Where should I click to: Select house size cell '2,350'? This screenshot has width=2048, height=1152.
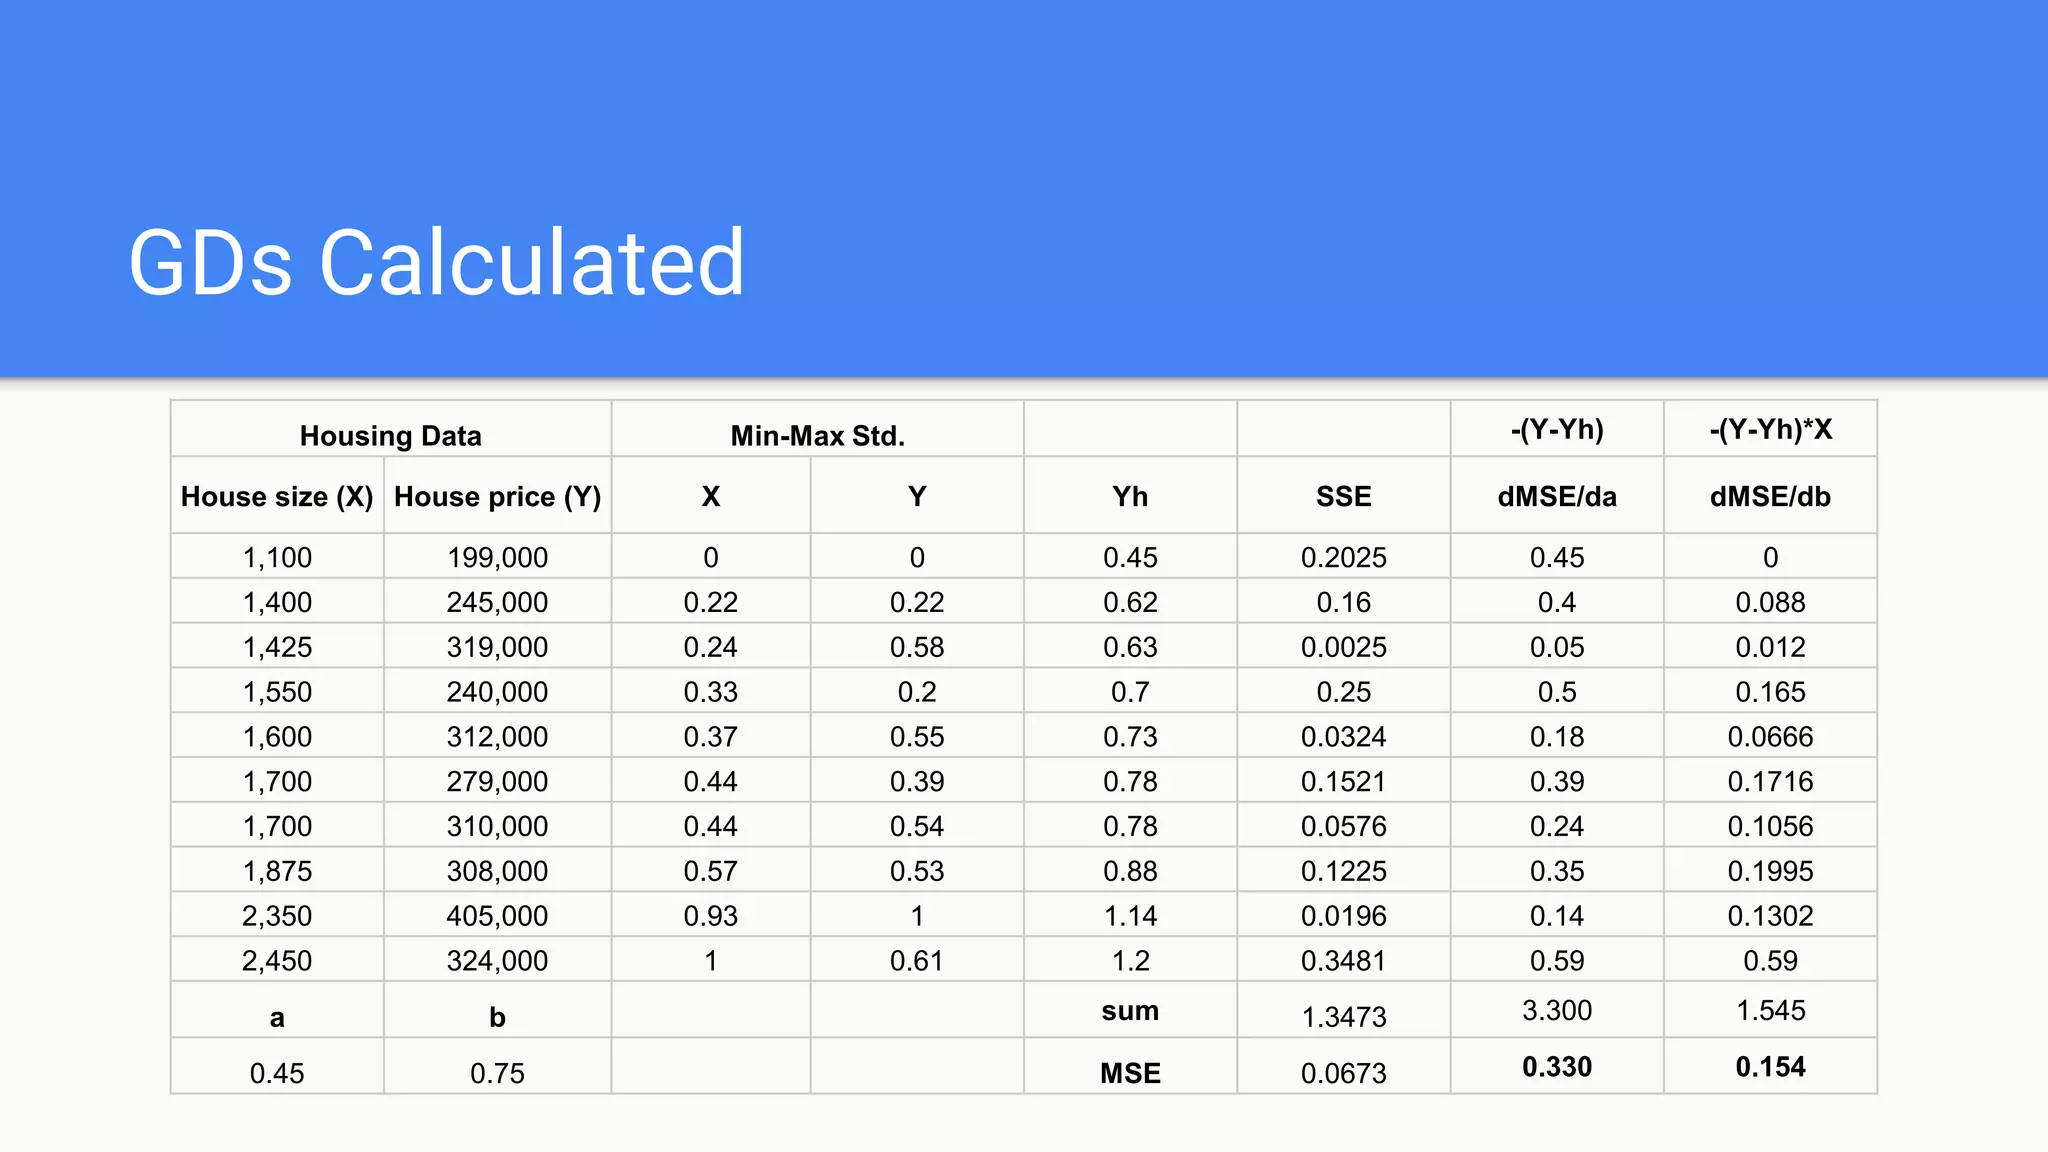[x=277, y=916]
